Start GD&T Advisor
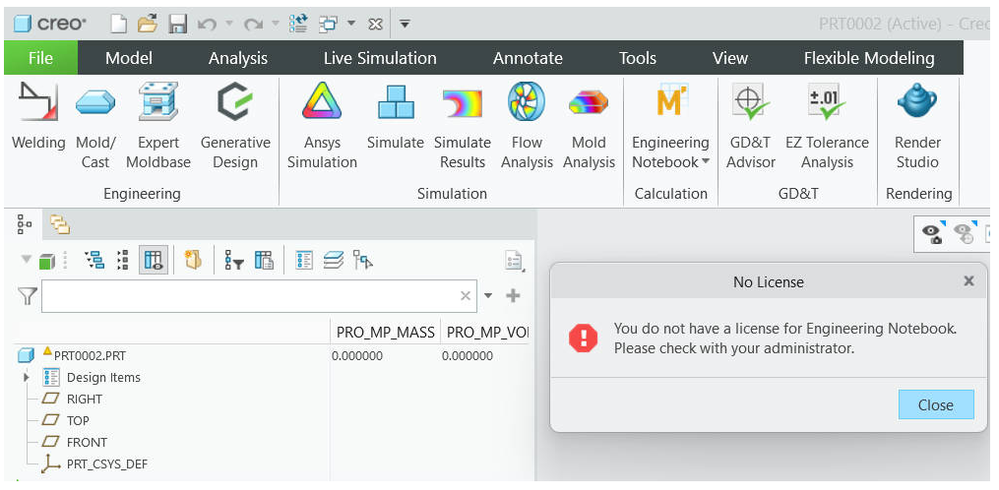 coord(750,125)
